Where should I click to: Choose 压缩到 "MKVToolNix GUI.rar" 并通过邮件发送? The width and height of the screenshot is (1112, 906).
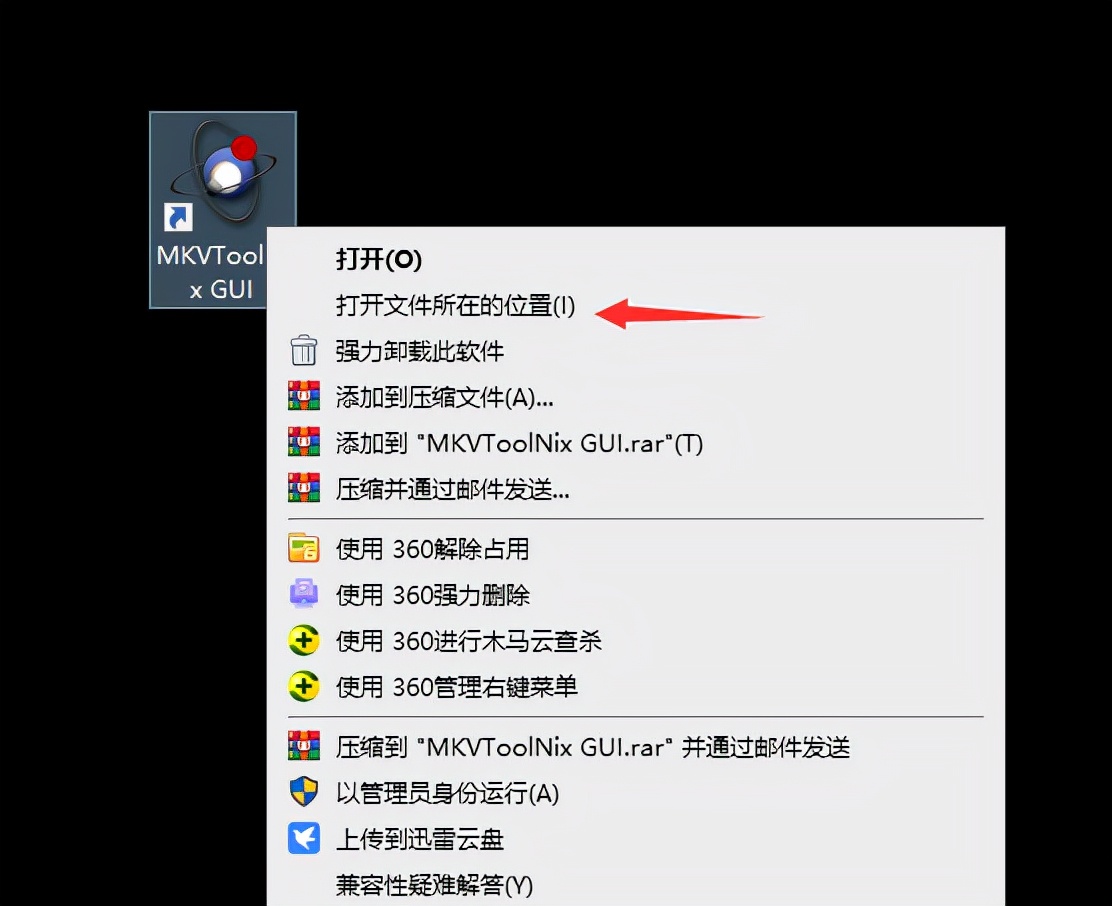[593, 747]
